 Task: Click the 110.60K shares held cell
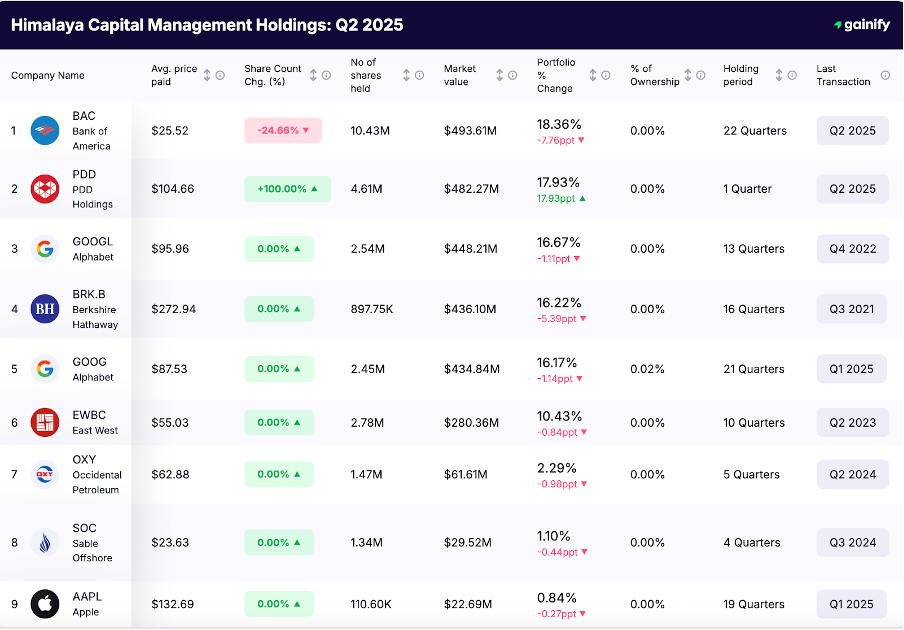click(x=371, y=604)
